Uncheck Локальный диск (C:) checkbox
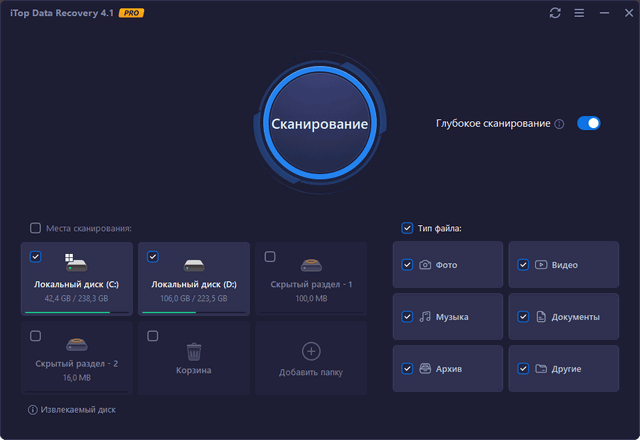 pyautogui.click(x=36, y=257)
